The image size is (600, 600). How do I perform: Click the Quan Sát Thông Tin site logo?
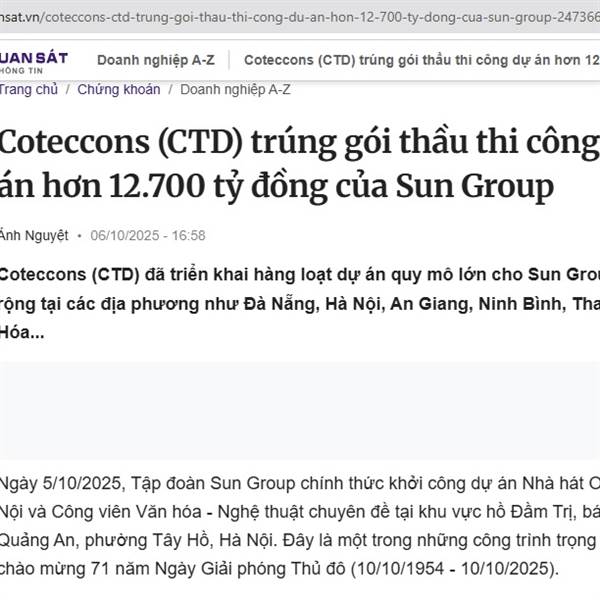pyautogui.click(x=33, y=60)
